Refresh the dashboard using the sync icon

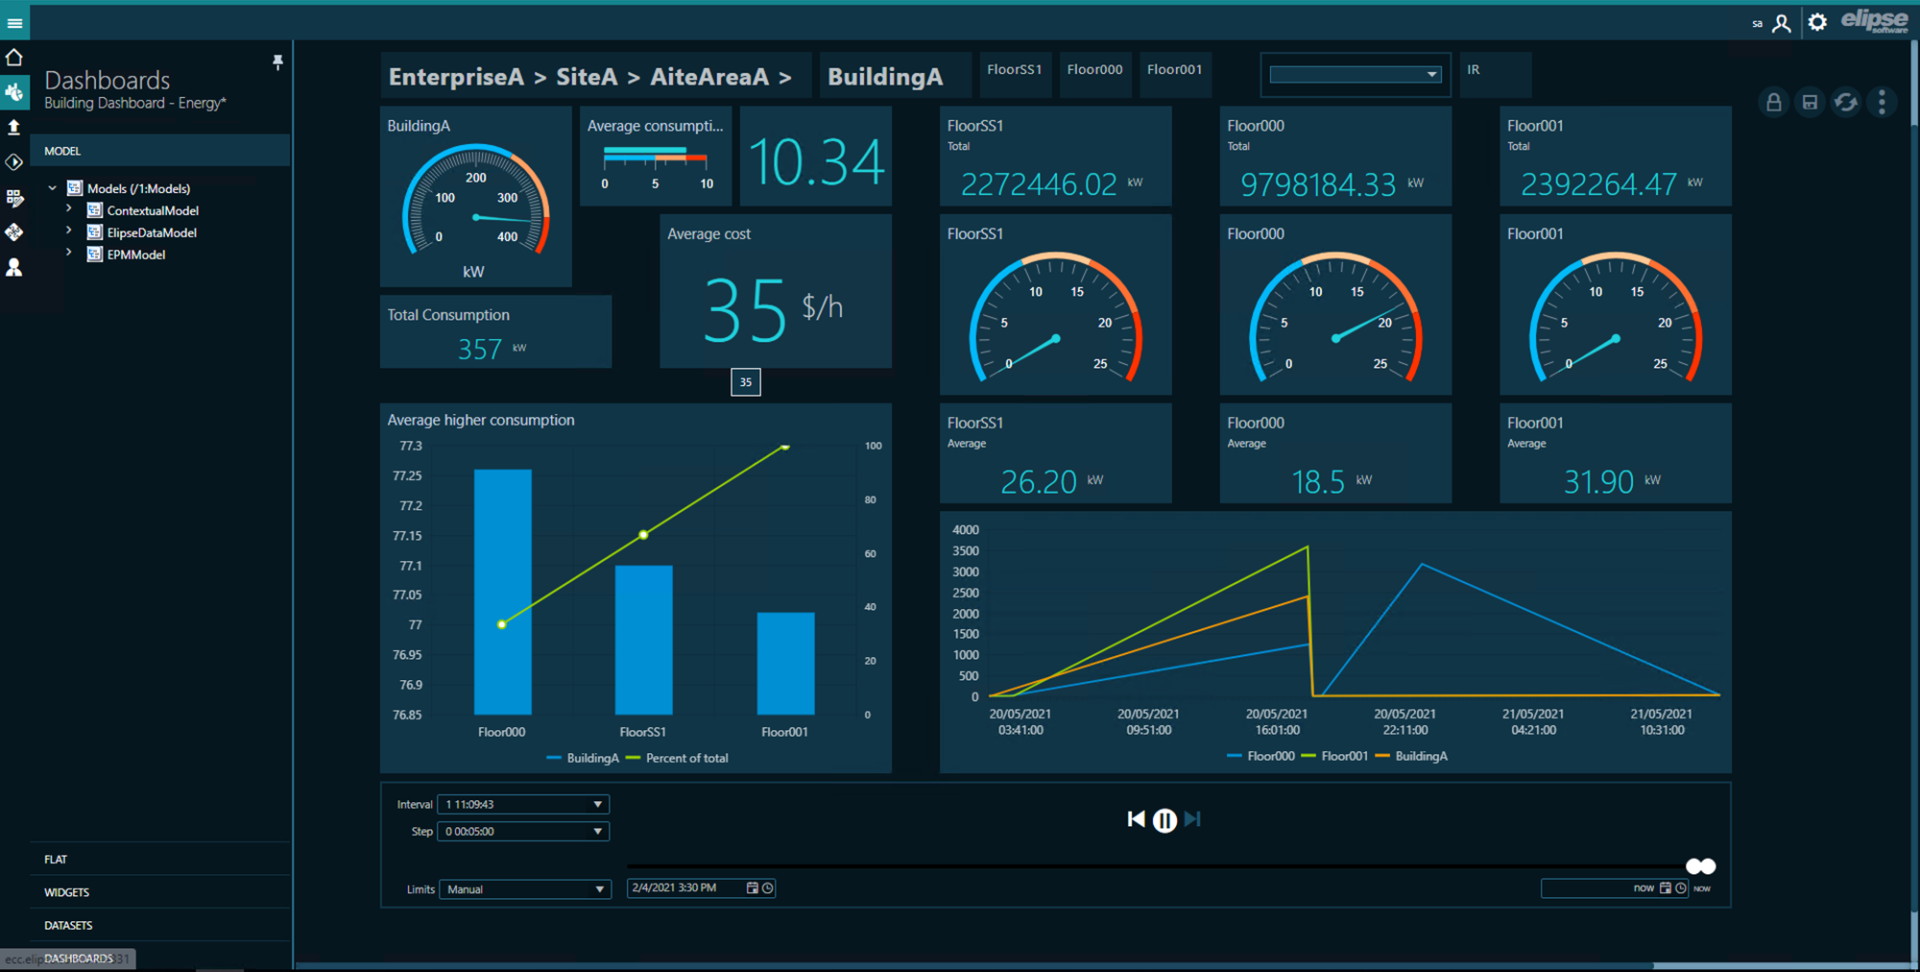1845,102
